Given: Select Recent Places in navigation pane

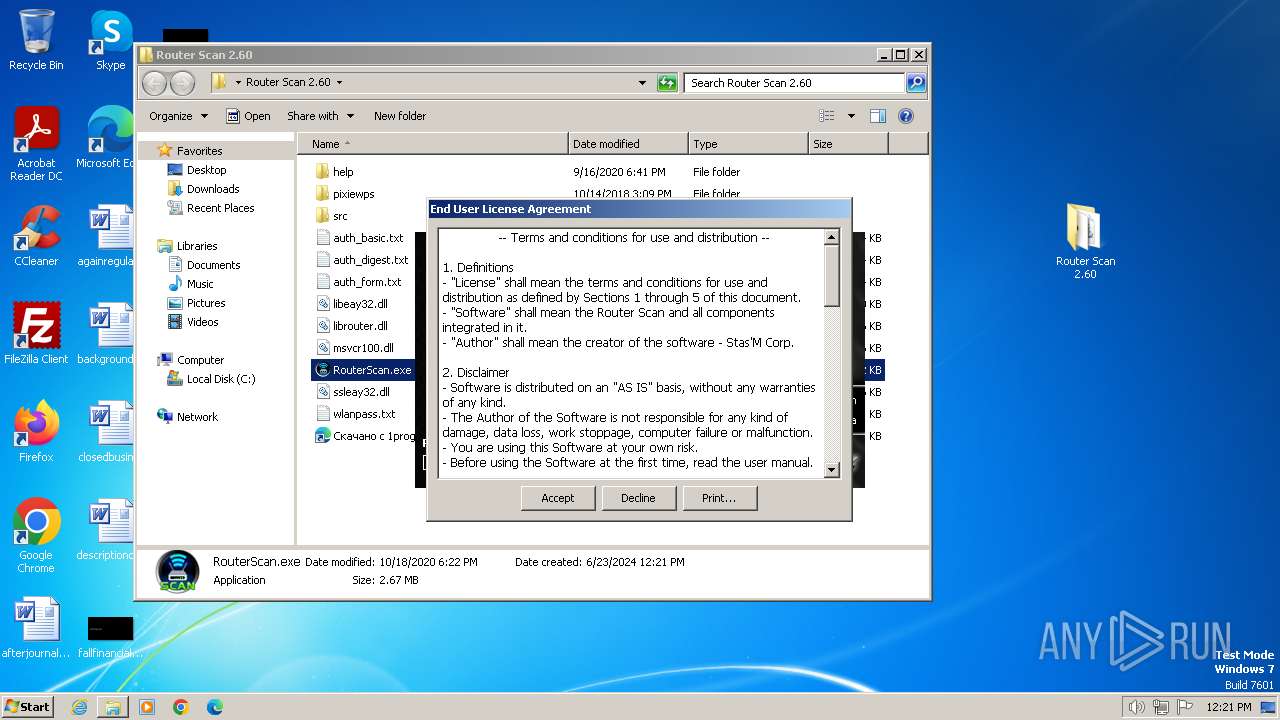Looking at the screenshot, I should 220,208.
